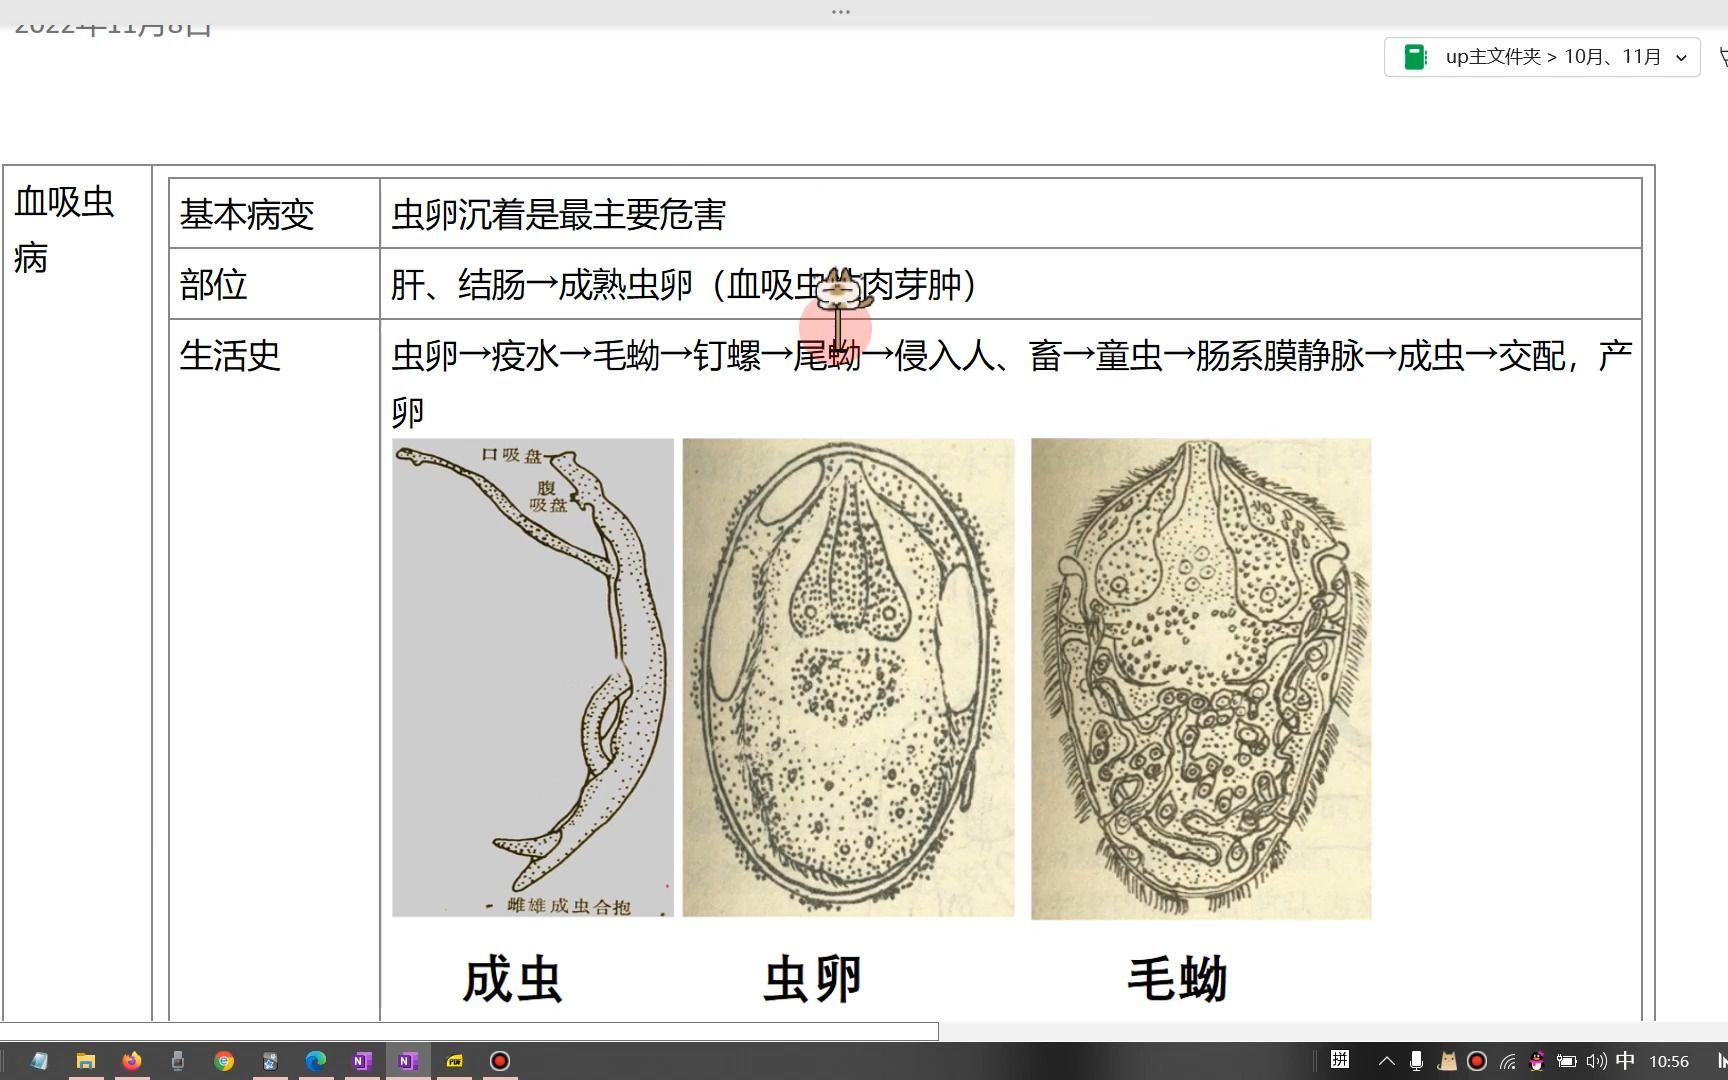1728x1080 pixels.
Task: Open the notepad app in the taskbar
Action: click(39, 1061)
